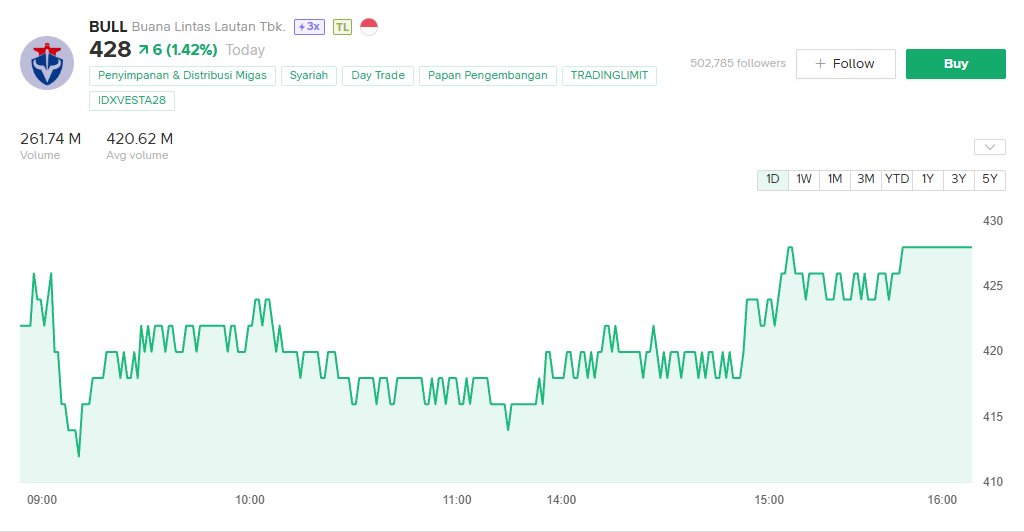Click the Volume label

pos(40,155)
